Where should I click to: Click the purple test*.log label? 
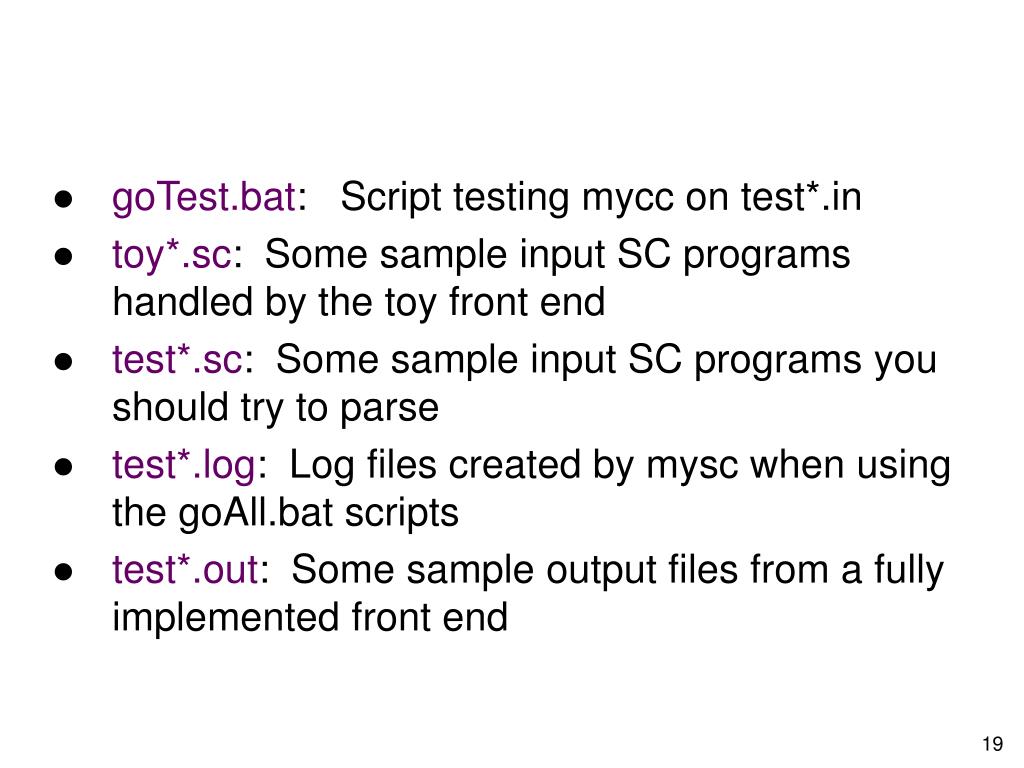(184, 464)
